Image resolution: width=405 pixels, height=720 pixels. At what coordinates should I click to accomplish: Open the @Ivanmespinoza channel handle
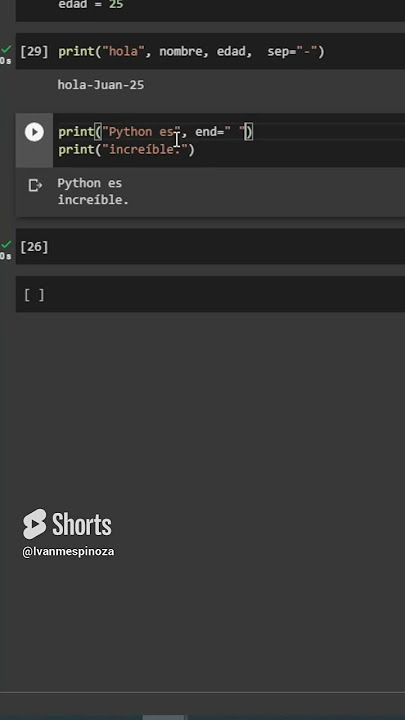pos(68,551)
